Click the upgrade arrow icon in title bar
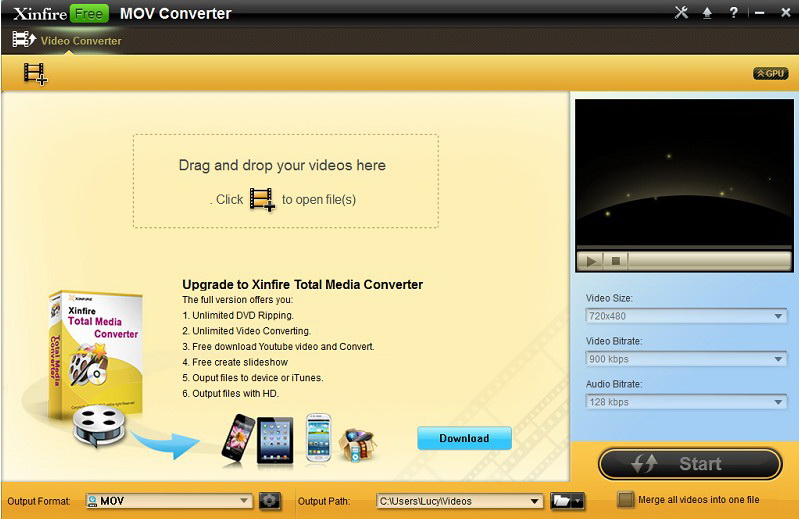 tap(707, 13)
